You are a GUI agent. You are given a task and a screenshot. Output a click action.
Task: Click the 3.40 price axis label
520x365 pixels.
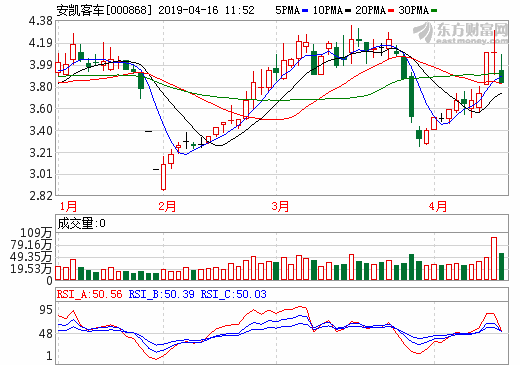pyautogui.click(x=41, y=131)
